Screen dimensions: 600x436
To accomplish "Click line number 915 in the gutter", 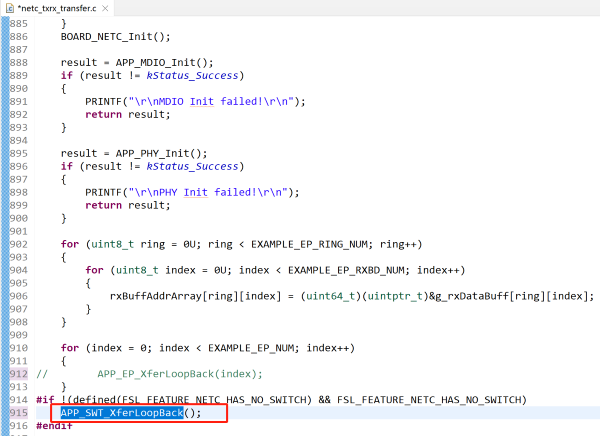I will tap(19, 413).
